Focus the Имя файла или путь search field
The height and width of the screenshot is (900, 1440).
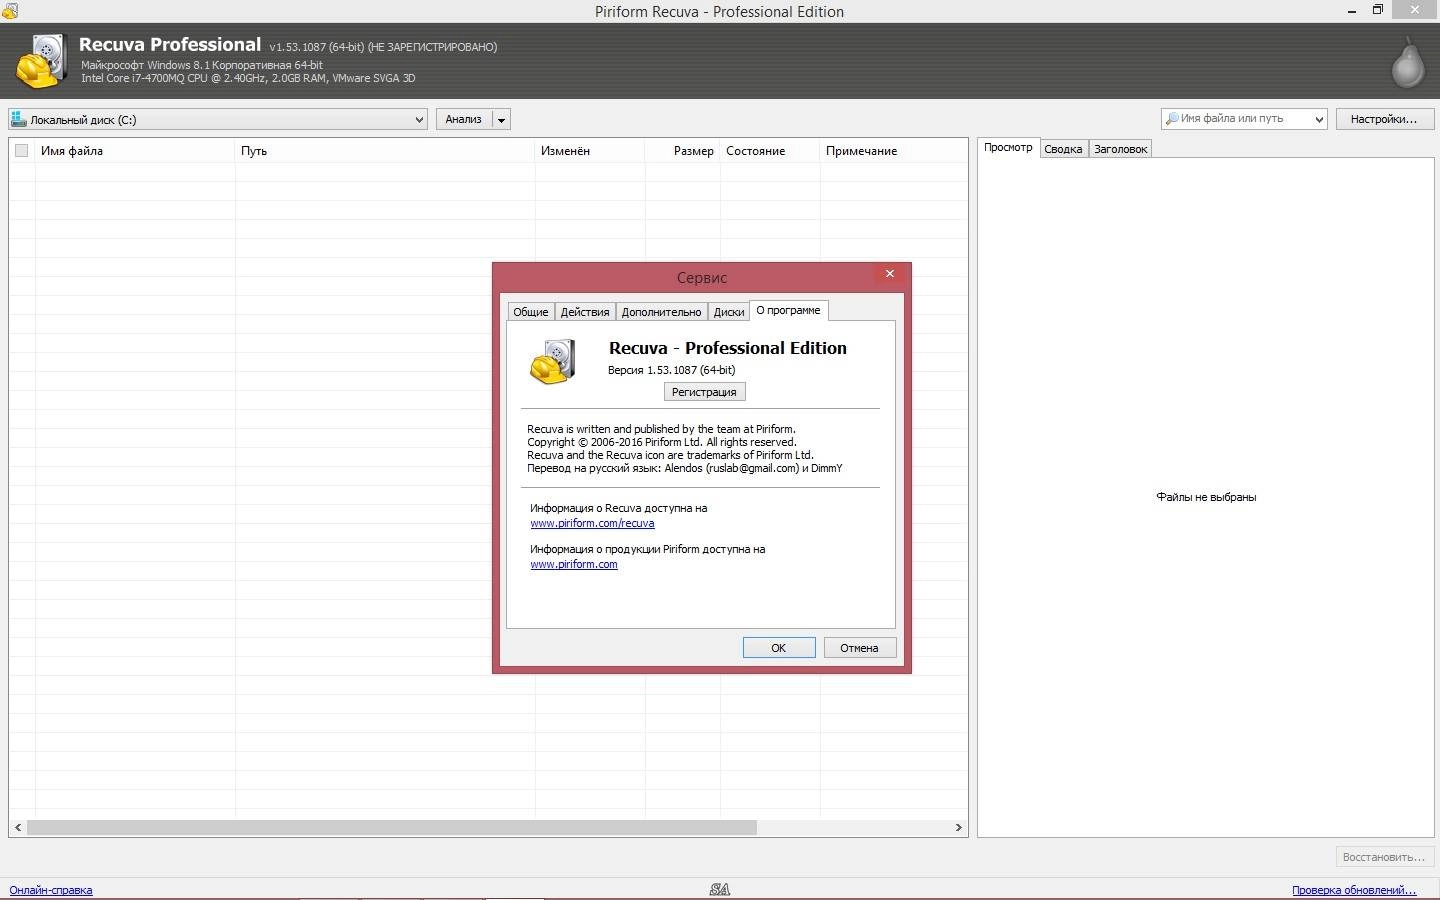point(1244,119)
